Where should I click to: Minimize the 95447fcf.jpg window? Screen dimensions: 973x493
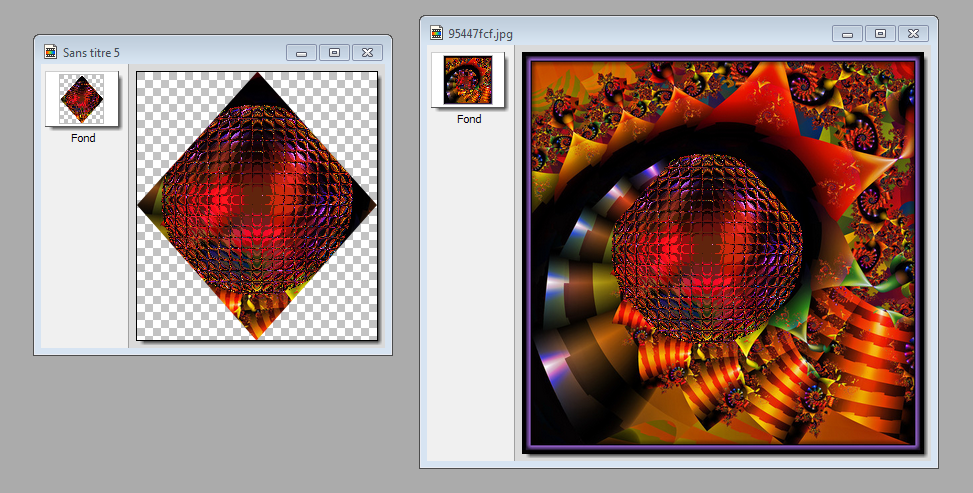(x=847, y=33)
